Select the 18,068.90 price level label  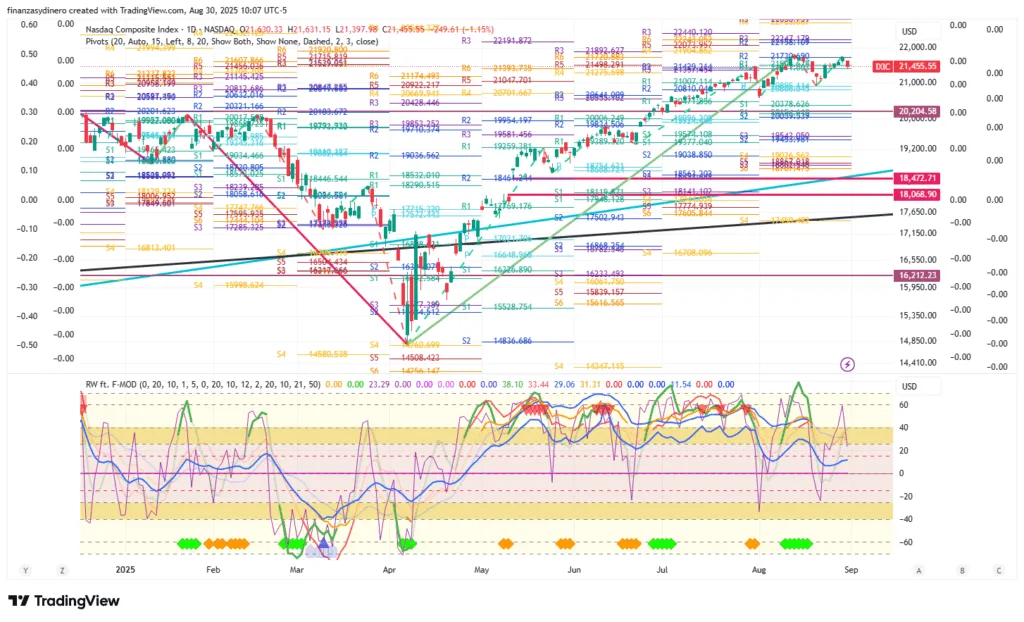(x=918, y=194)
